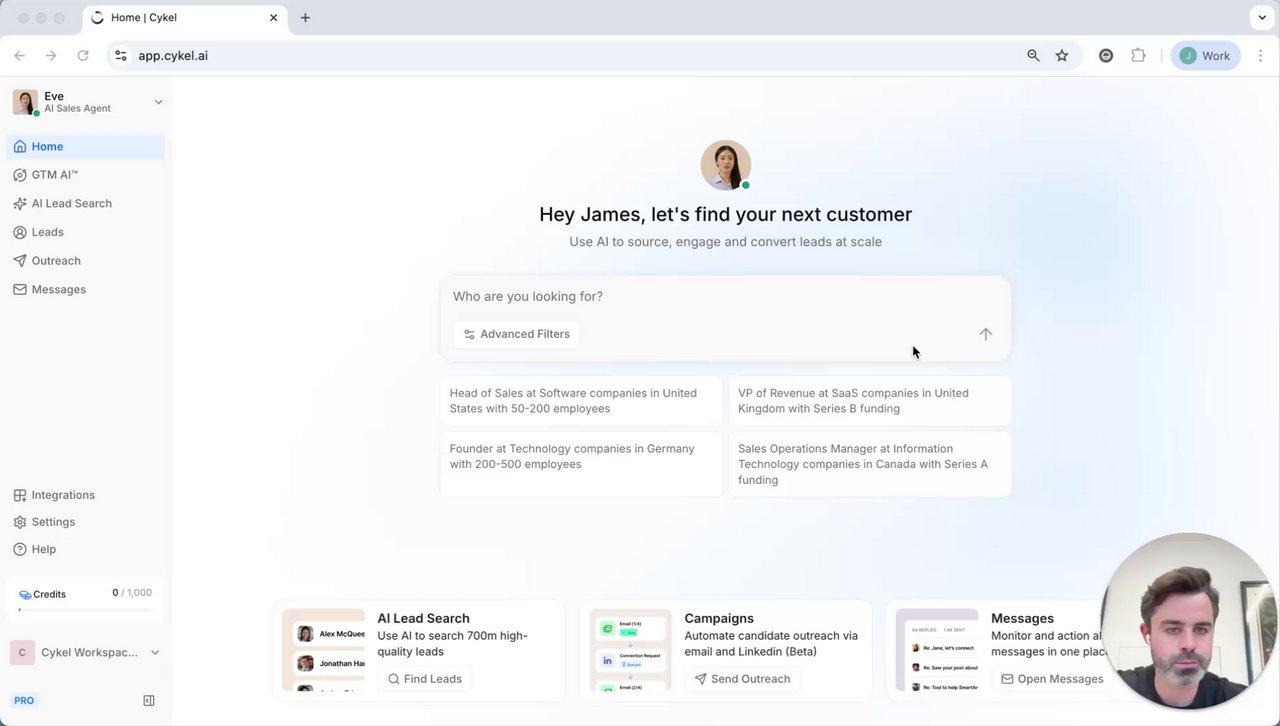
Task: Click the GTM AI target icon
Action: click(20, 175)
